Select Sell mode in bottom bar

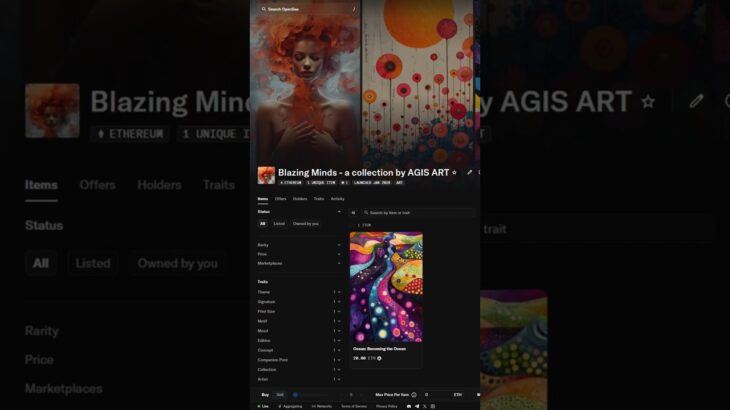(280, 395)
